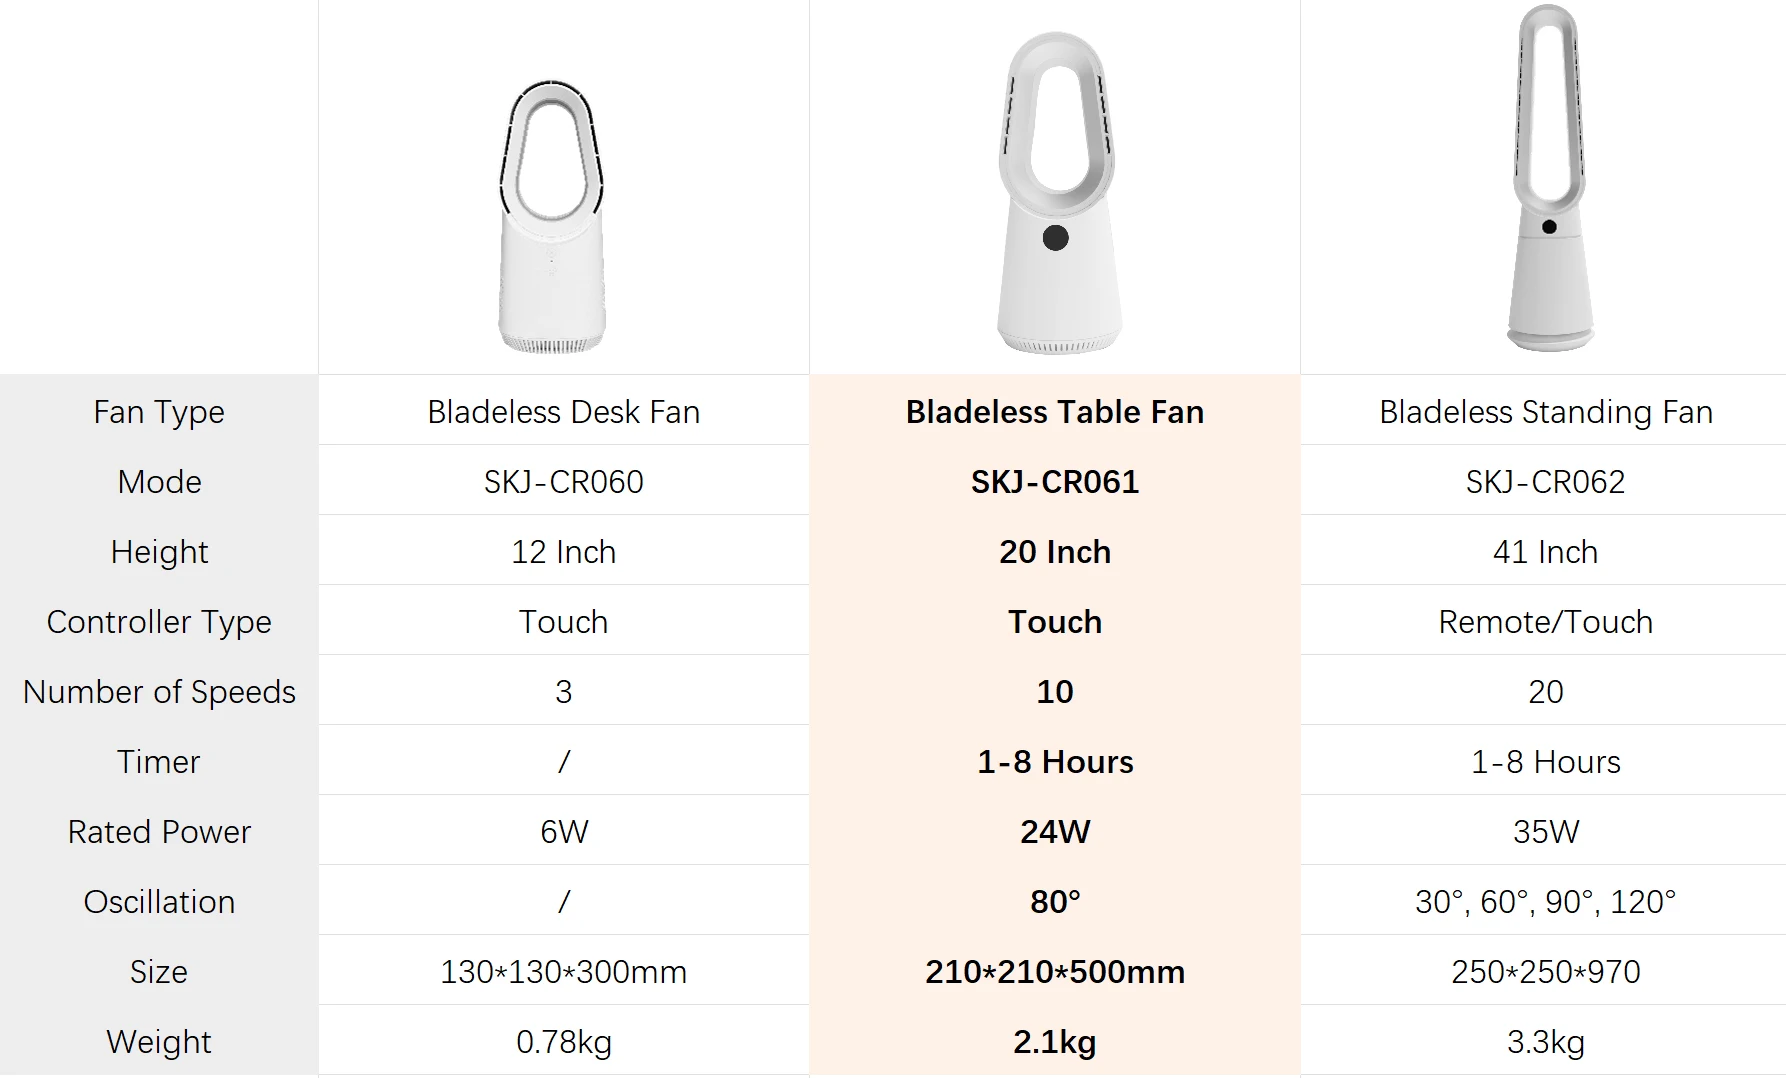Viewport: 1786px width, 1078px height.
Task: Select the SKJ-CR060 model cell
Action: pyautogui.click(x=563, y=482)
